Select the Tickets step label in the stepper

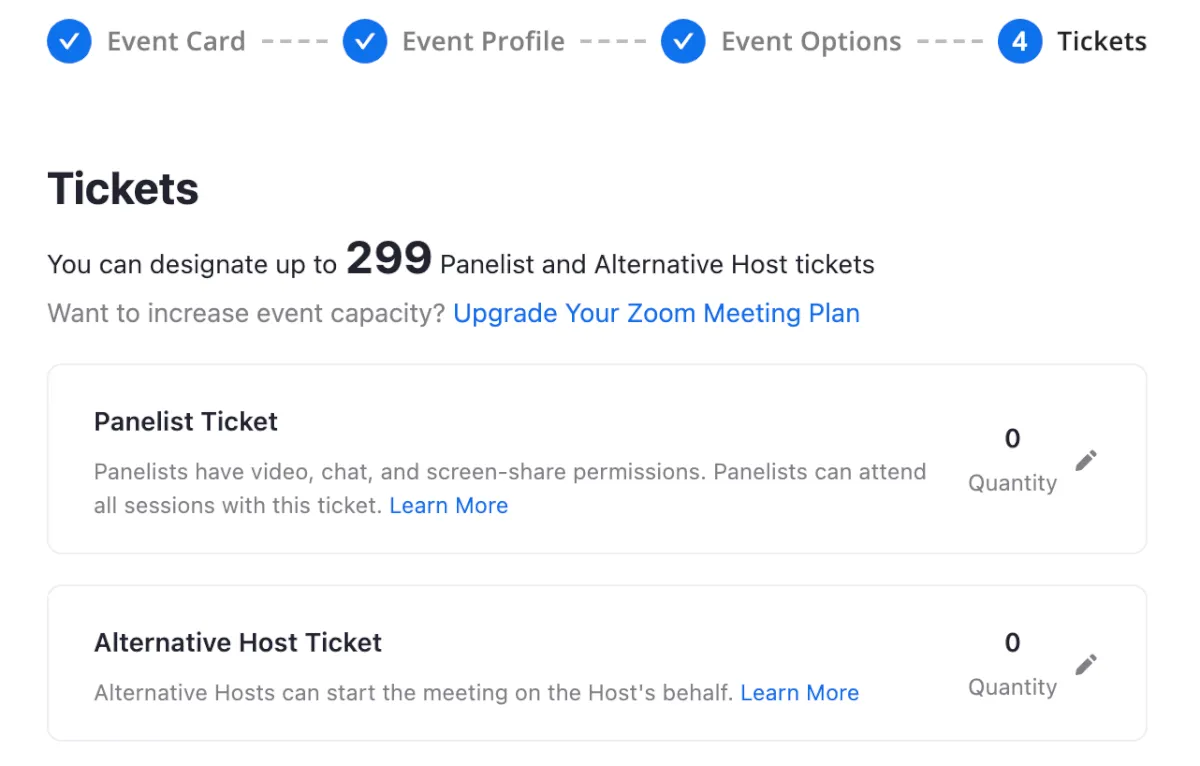[1102, 42]
